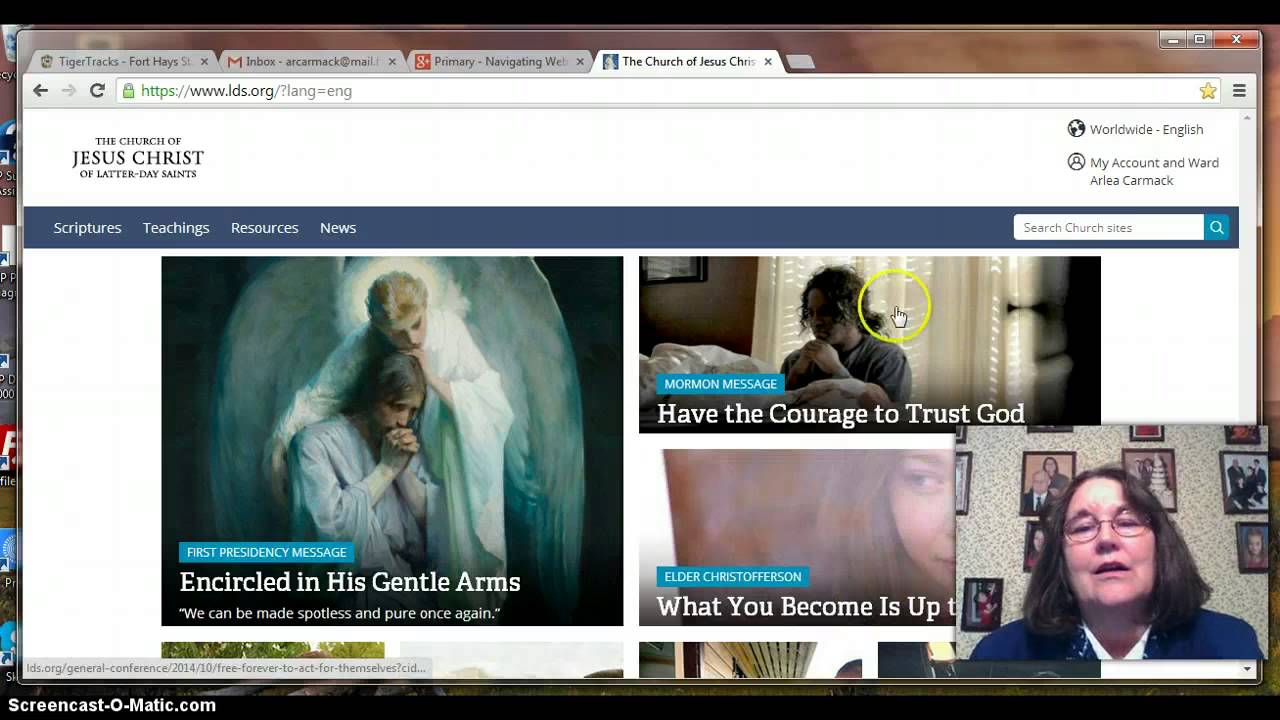Open Worldwide - English language selector
The height and width of the screenshot is (720, 1280).
tap(1146, 129)
